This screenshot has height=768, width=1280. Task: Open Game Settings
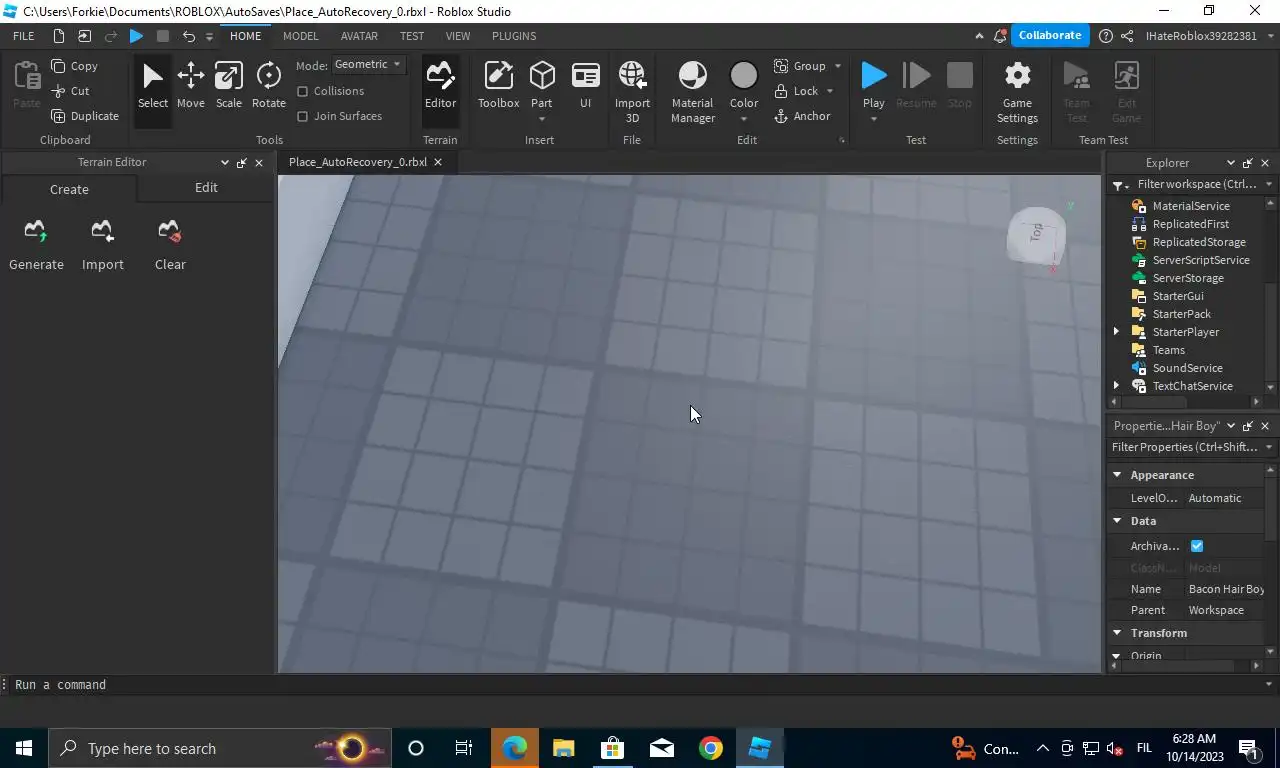[1017, 92]
